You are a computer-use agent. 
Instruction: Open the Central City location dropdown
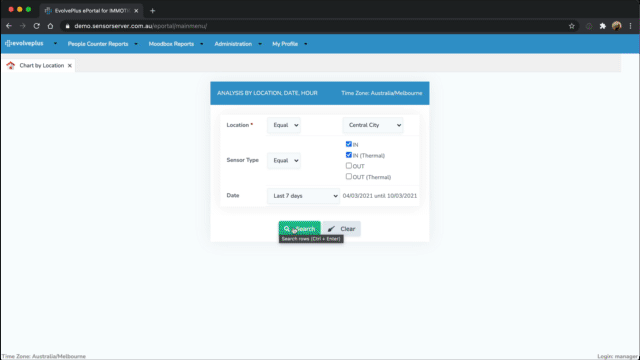tap(373, 125)
